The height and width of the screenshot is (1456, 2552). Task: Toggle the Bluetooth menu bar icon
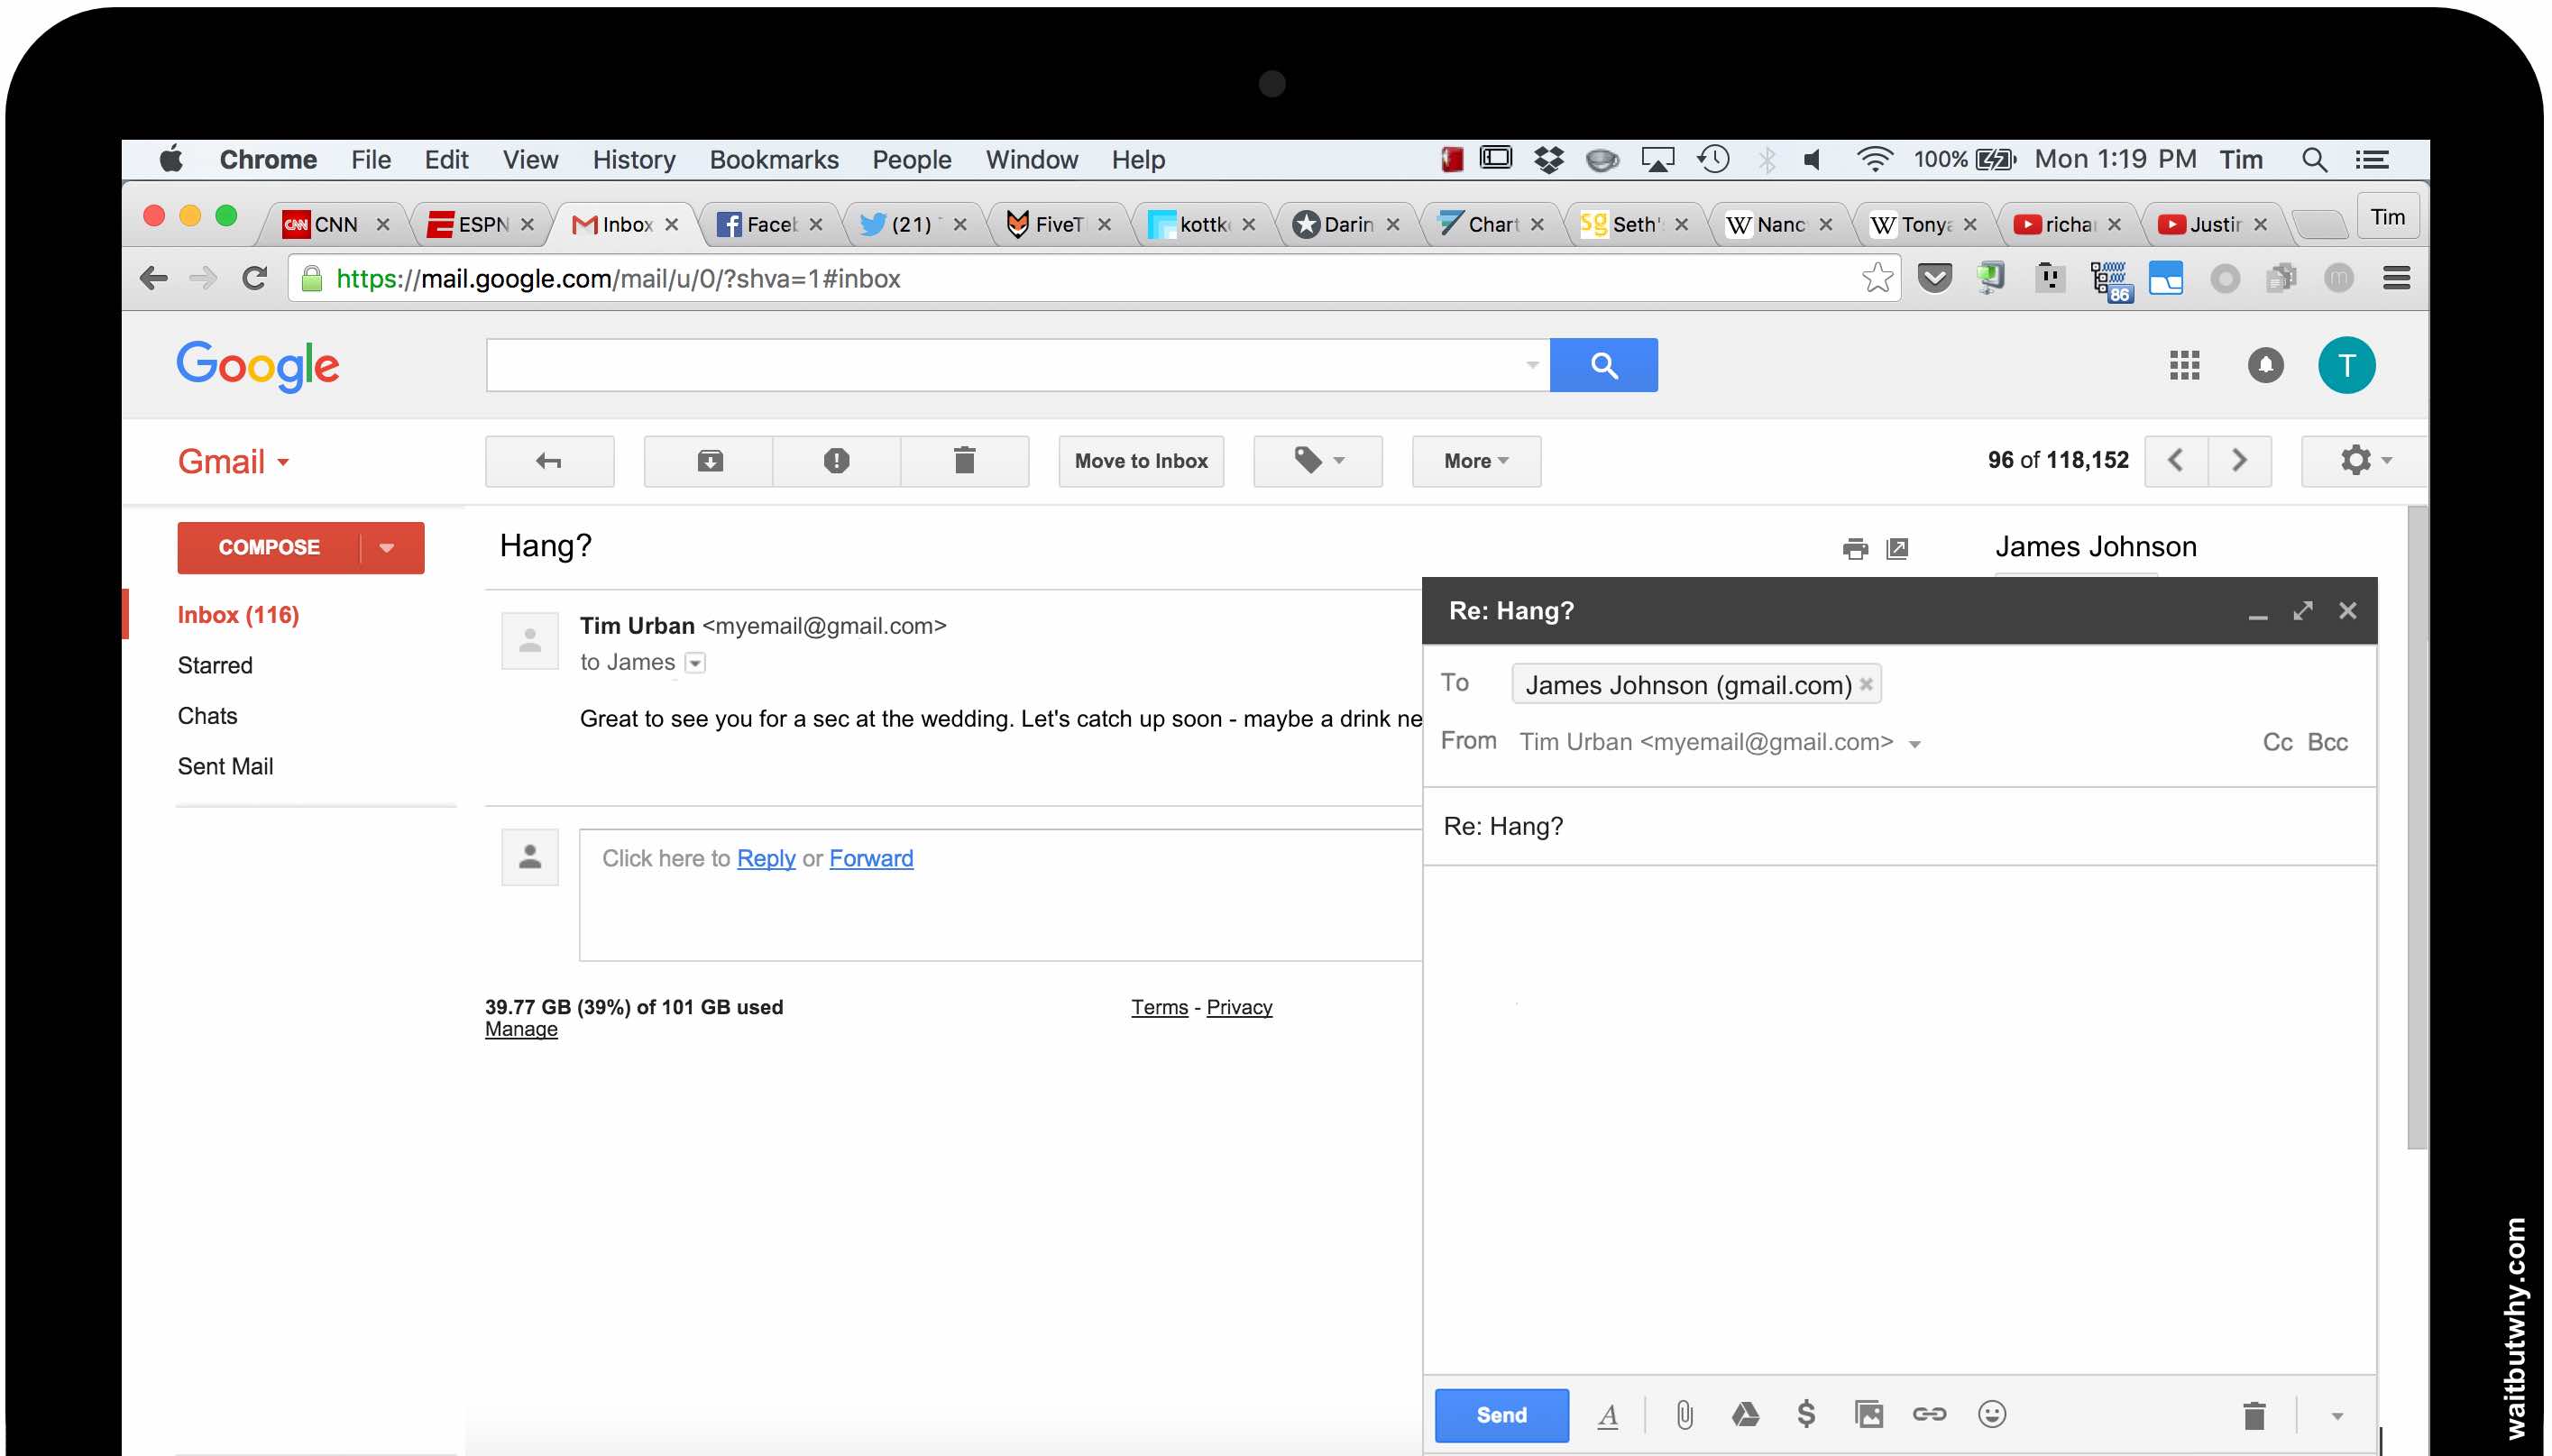point(1767,160)
